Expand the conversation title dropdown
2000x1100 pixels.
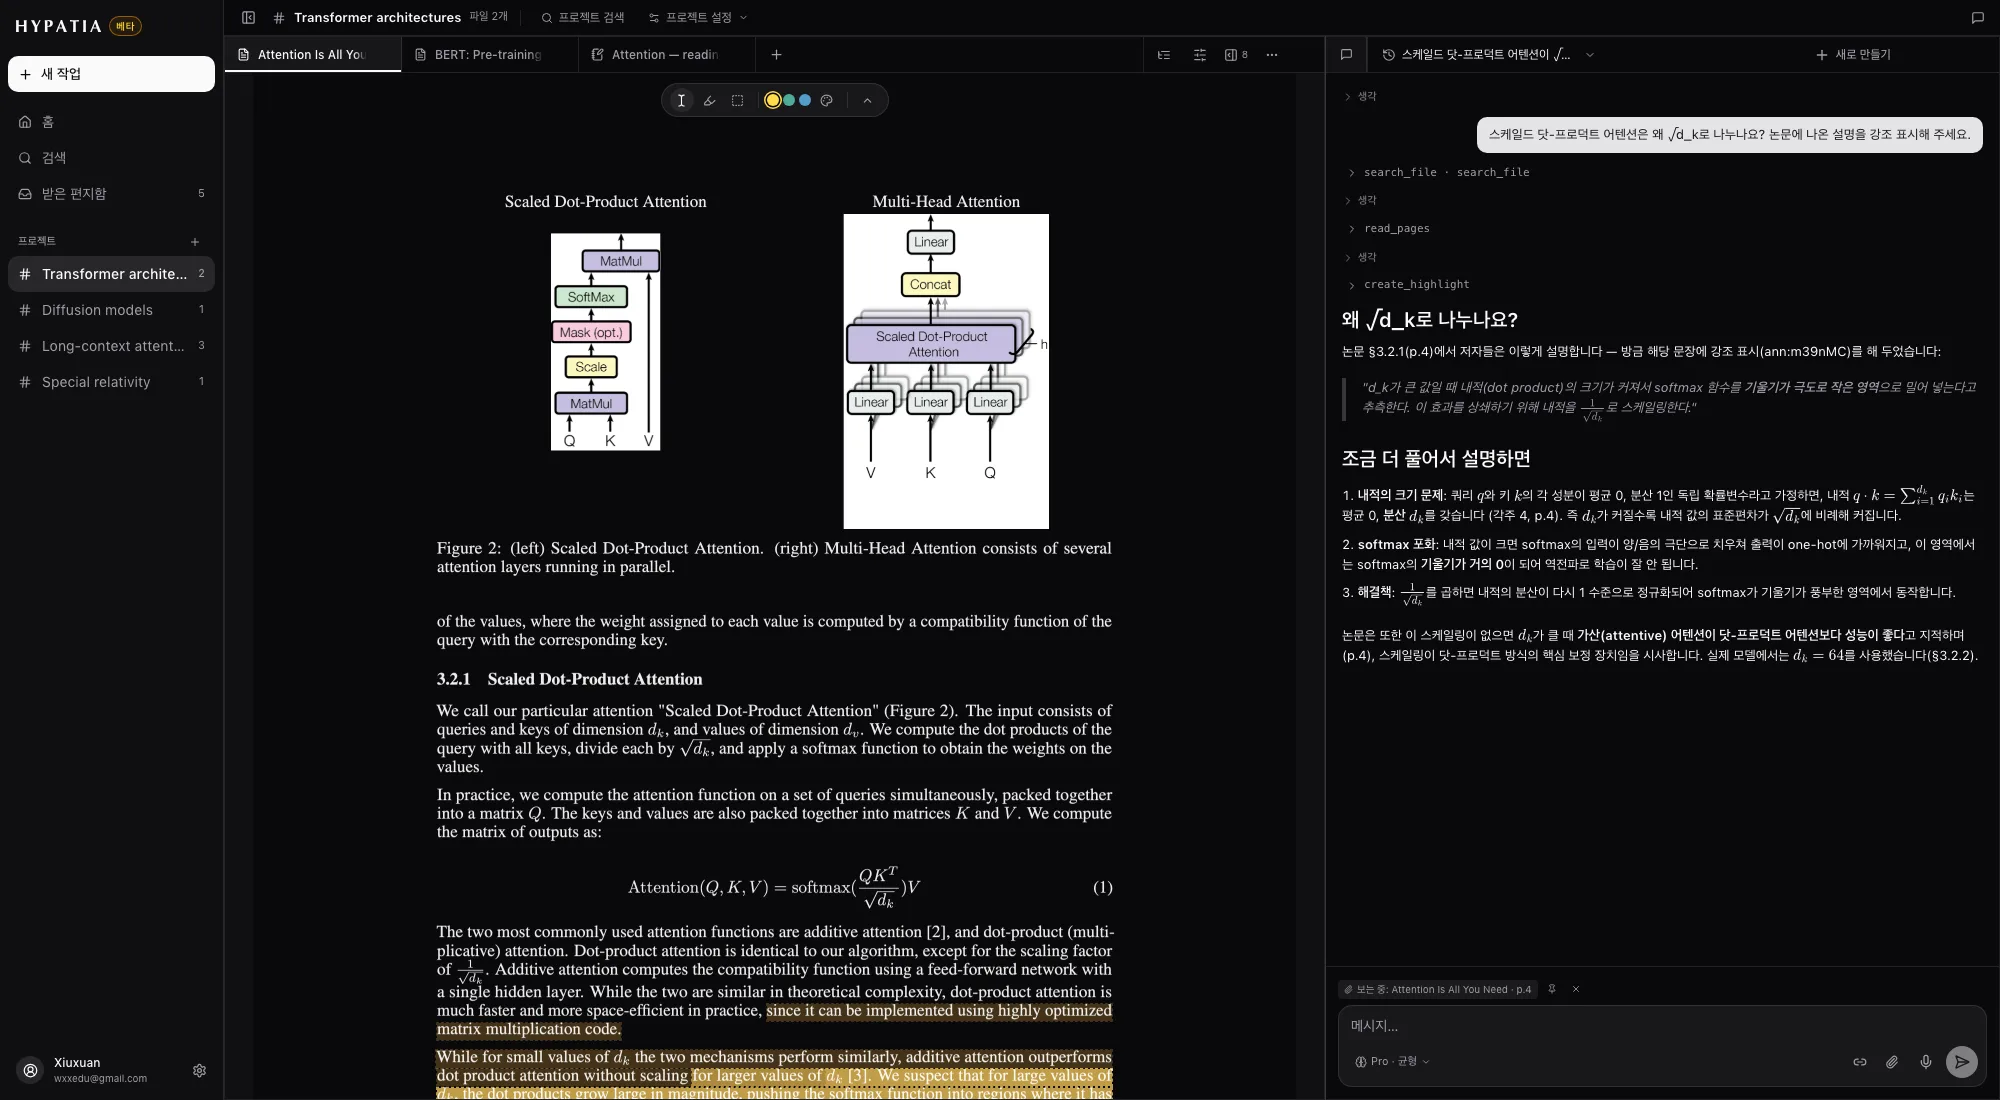1590,55
